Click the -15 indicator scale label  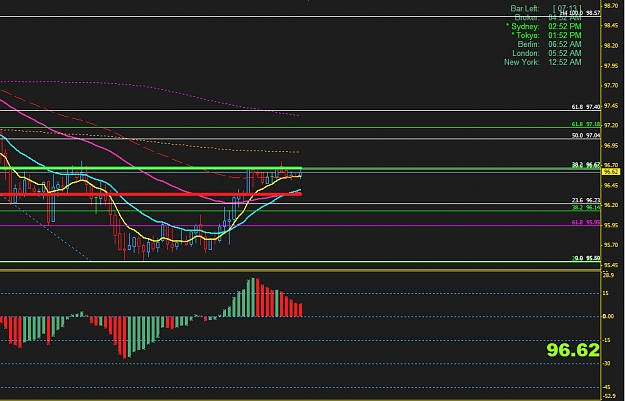(607, 340)
